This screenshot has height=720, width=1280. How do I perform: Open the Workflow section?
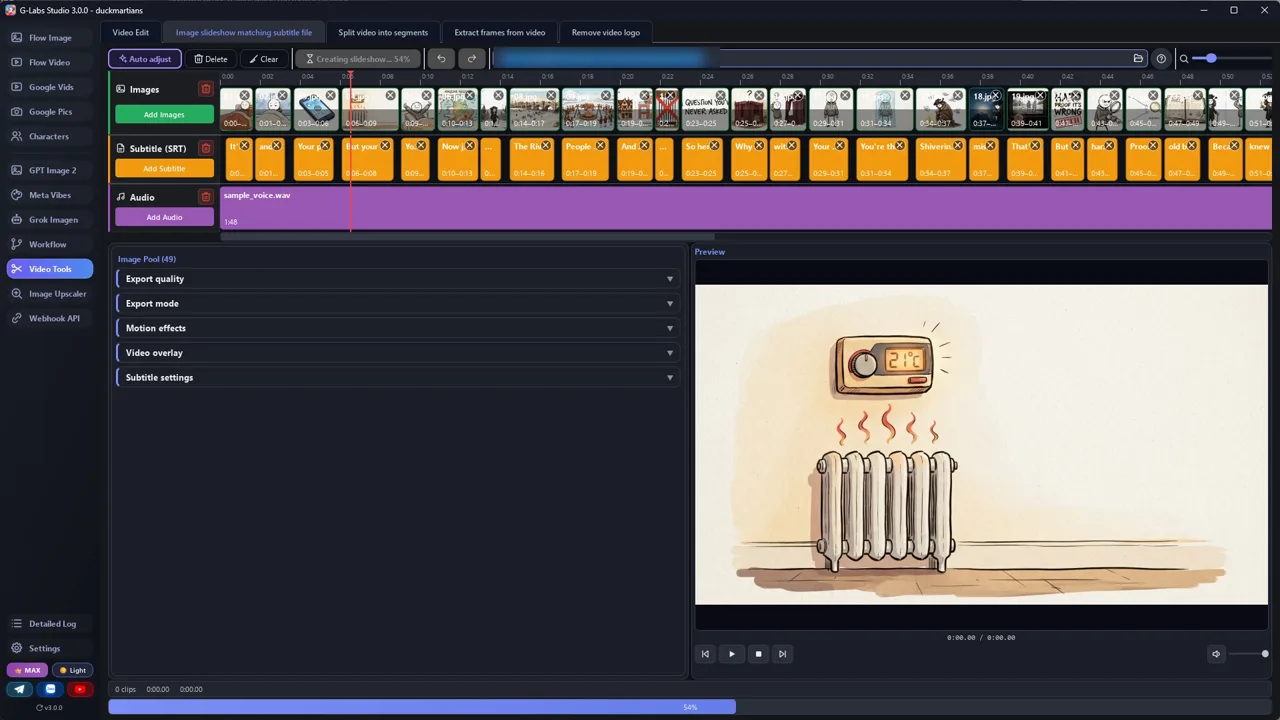tap(50, 244)
